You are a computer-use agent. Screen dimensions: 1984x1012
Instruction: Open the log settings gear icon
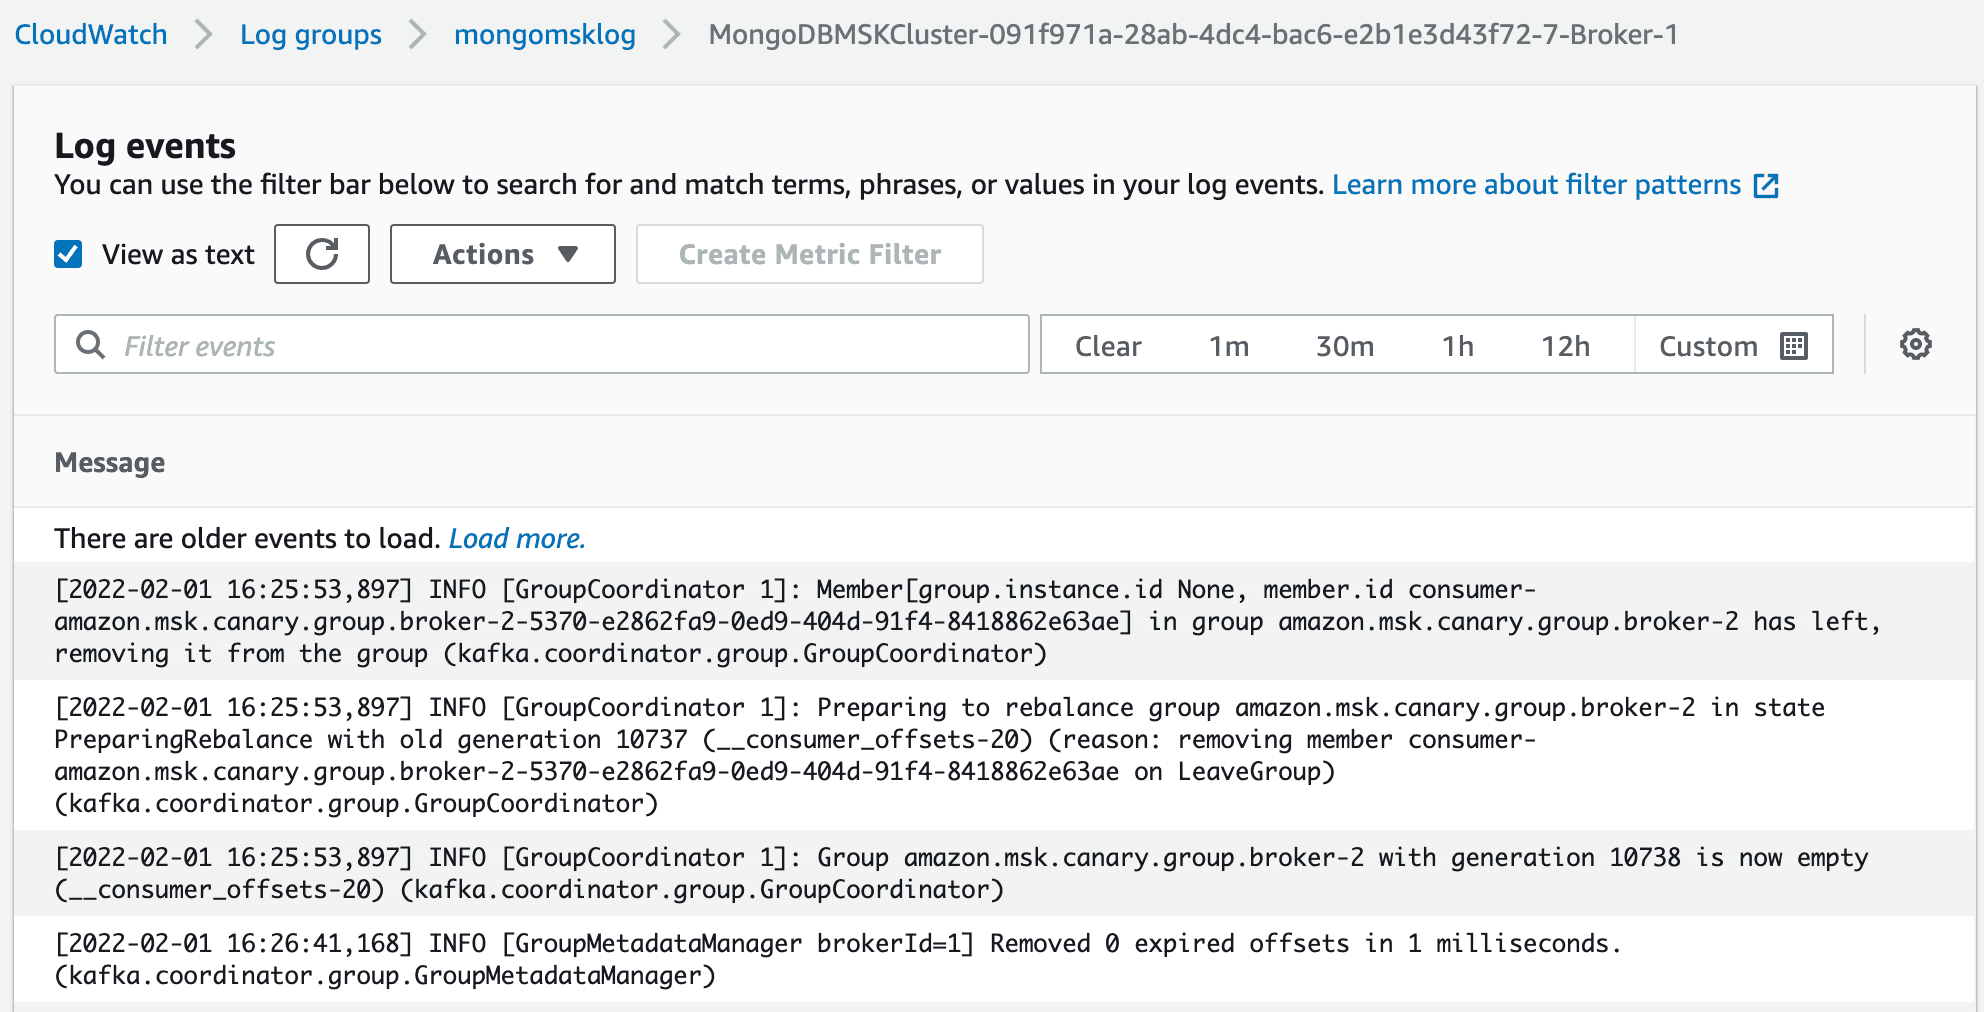coord(1915,345)
